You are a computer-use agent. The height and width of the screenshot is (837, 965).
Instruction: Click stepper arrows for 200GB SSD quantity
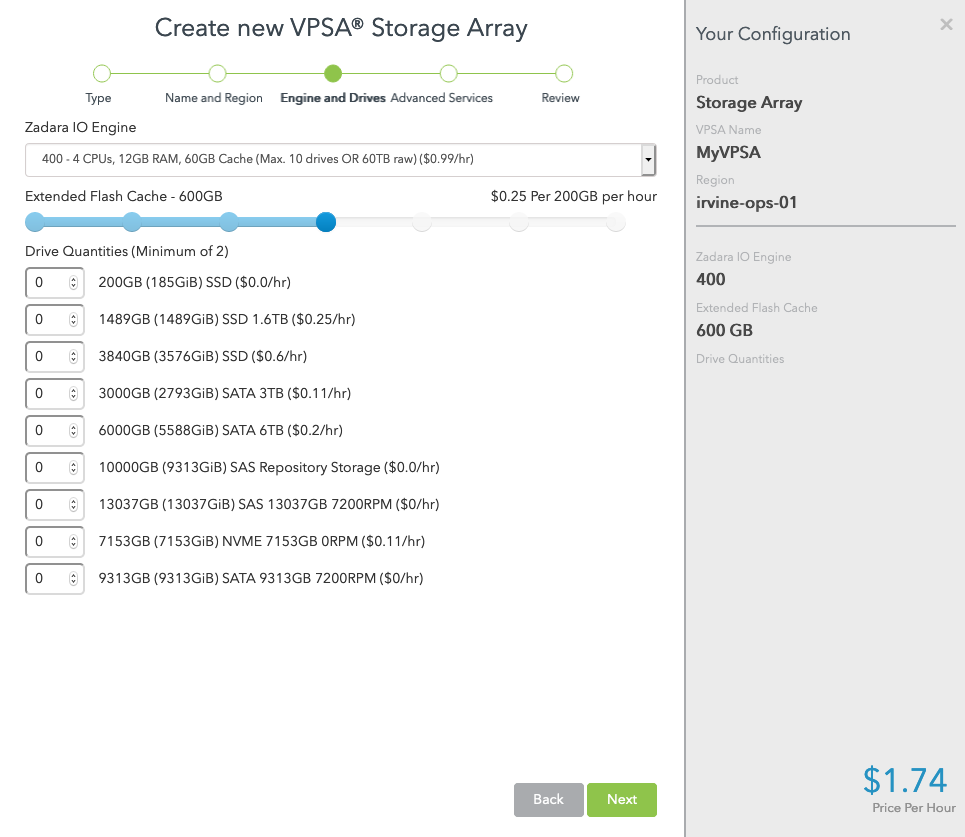[x=73, y=282]
